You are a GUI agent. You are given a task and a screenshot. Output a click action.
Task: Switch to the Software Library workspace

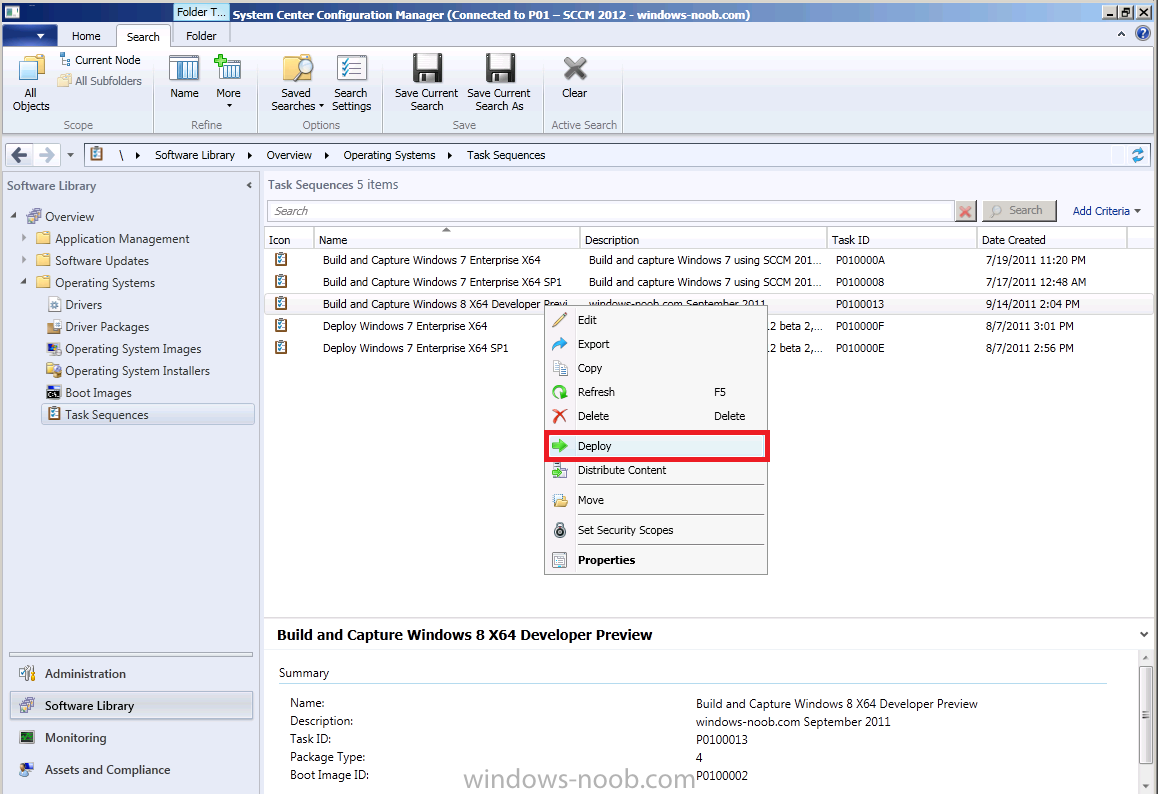(x=131, y=705)
